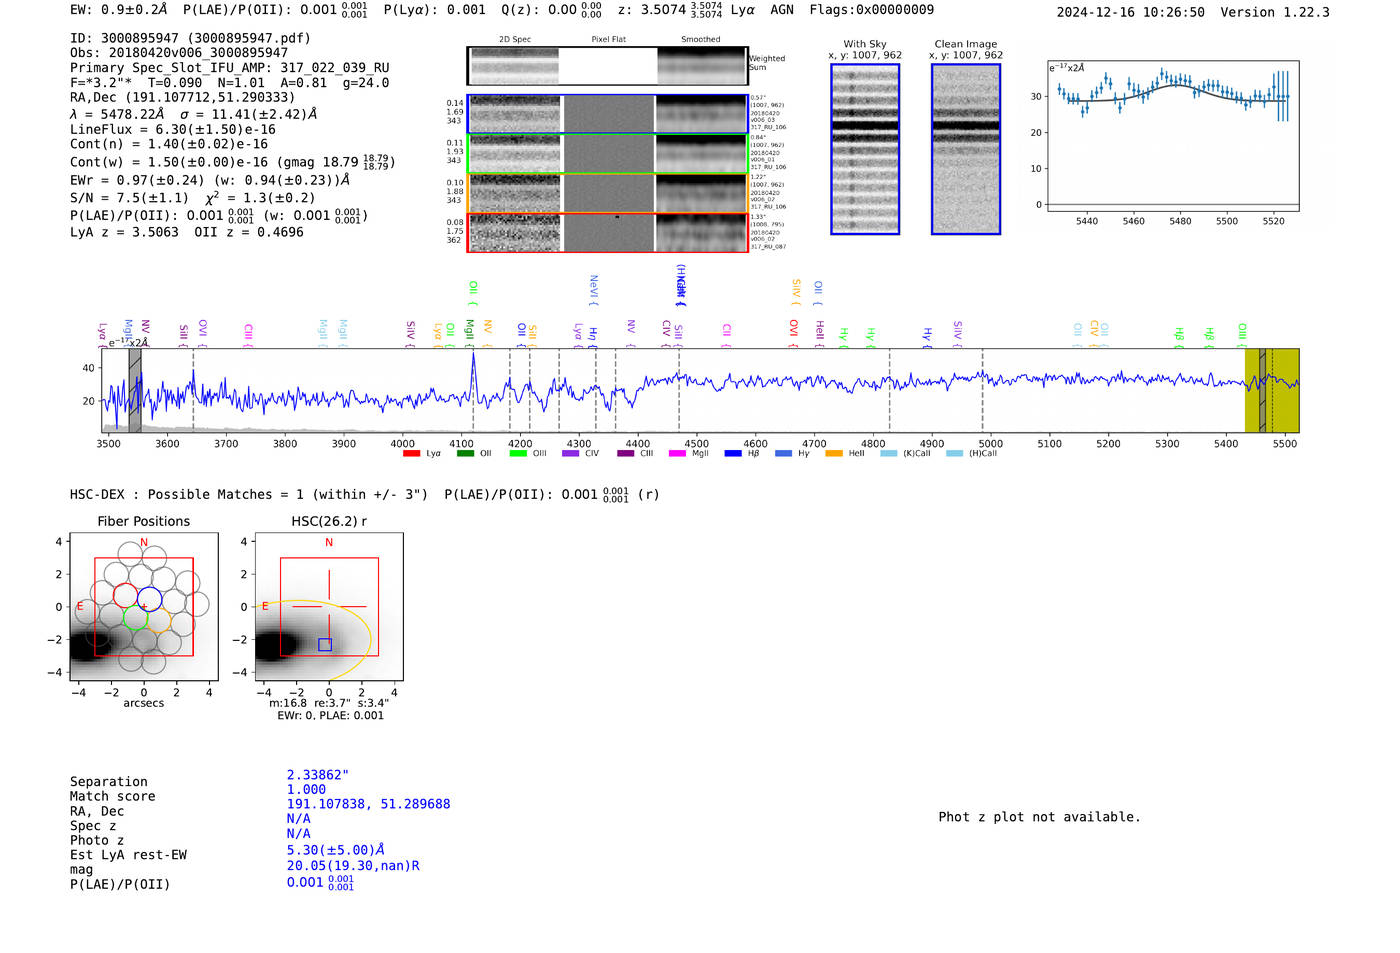
Task: Click the mag value 20.05(19.30,nan)R
Action: (353, 865)
